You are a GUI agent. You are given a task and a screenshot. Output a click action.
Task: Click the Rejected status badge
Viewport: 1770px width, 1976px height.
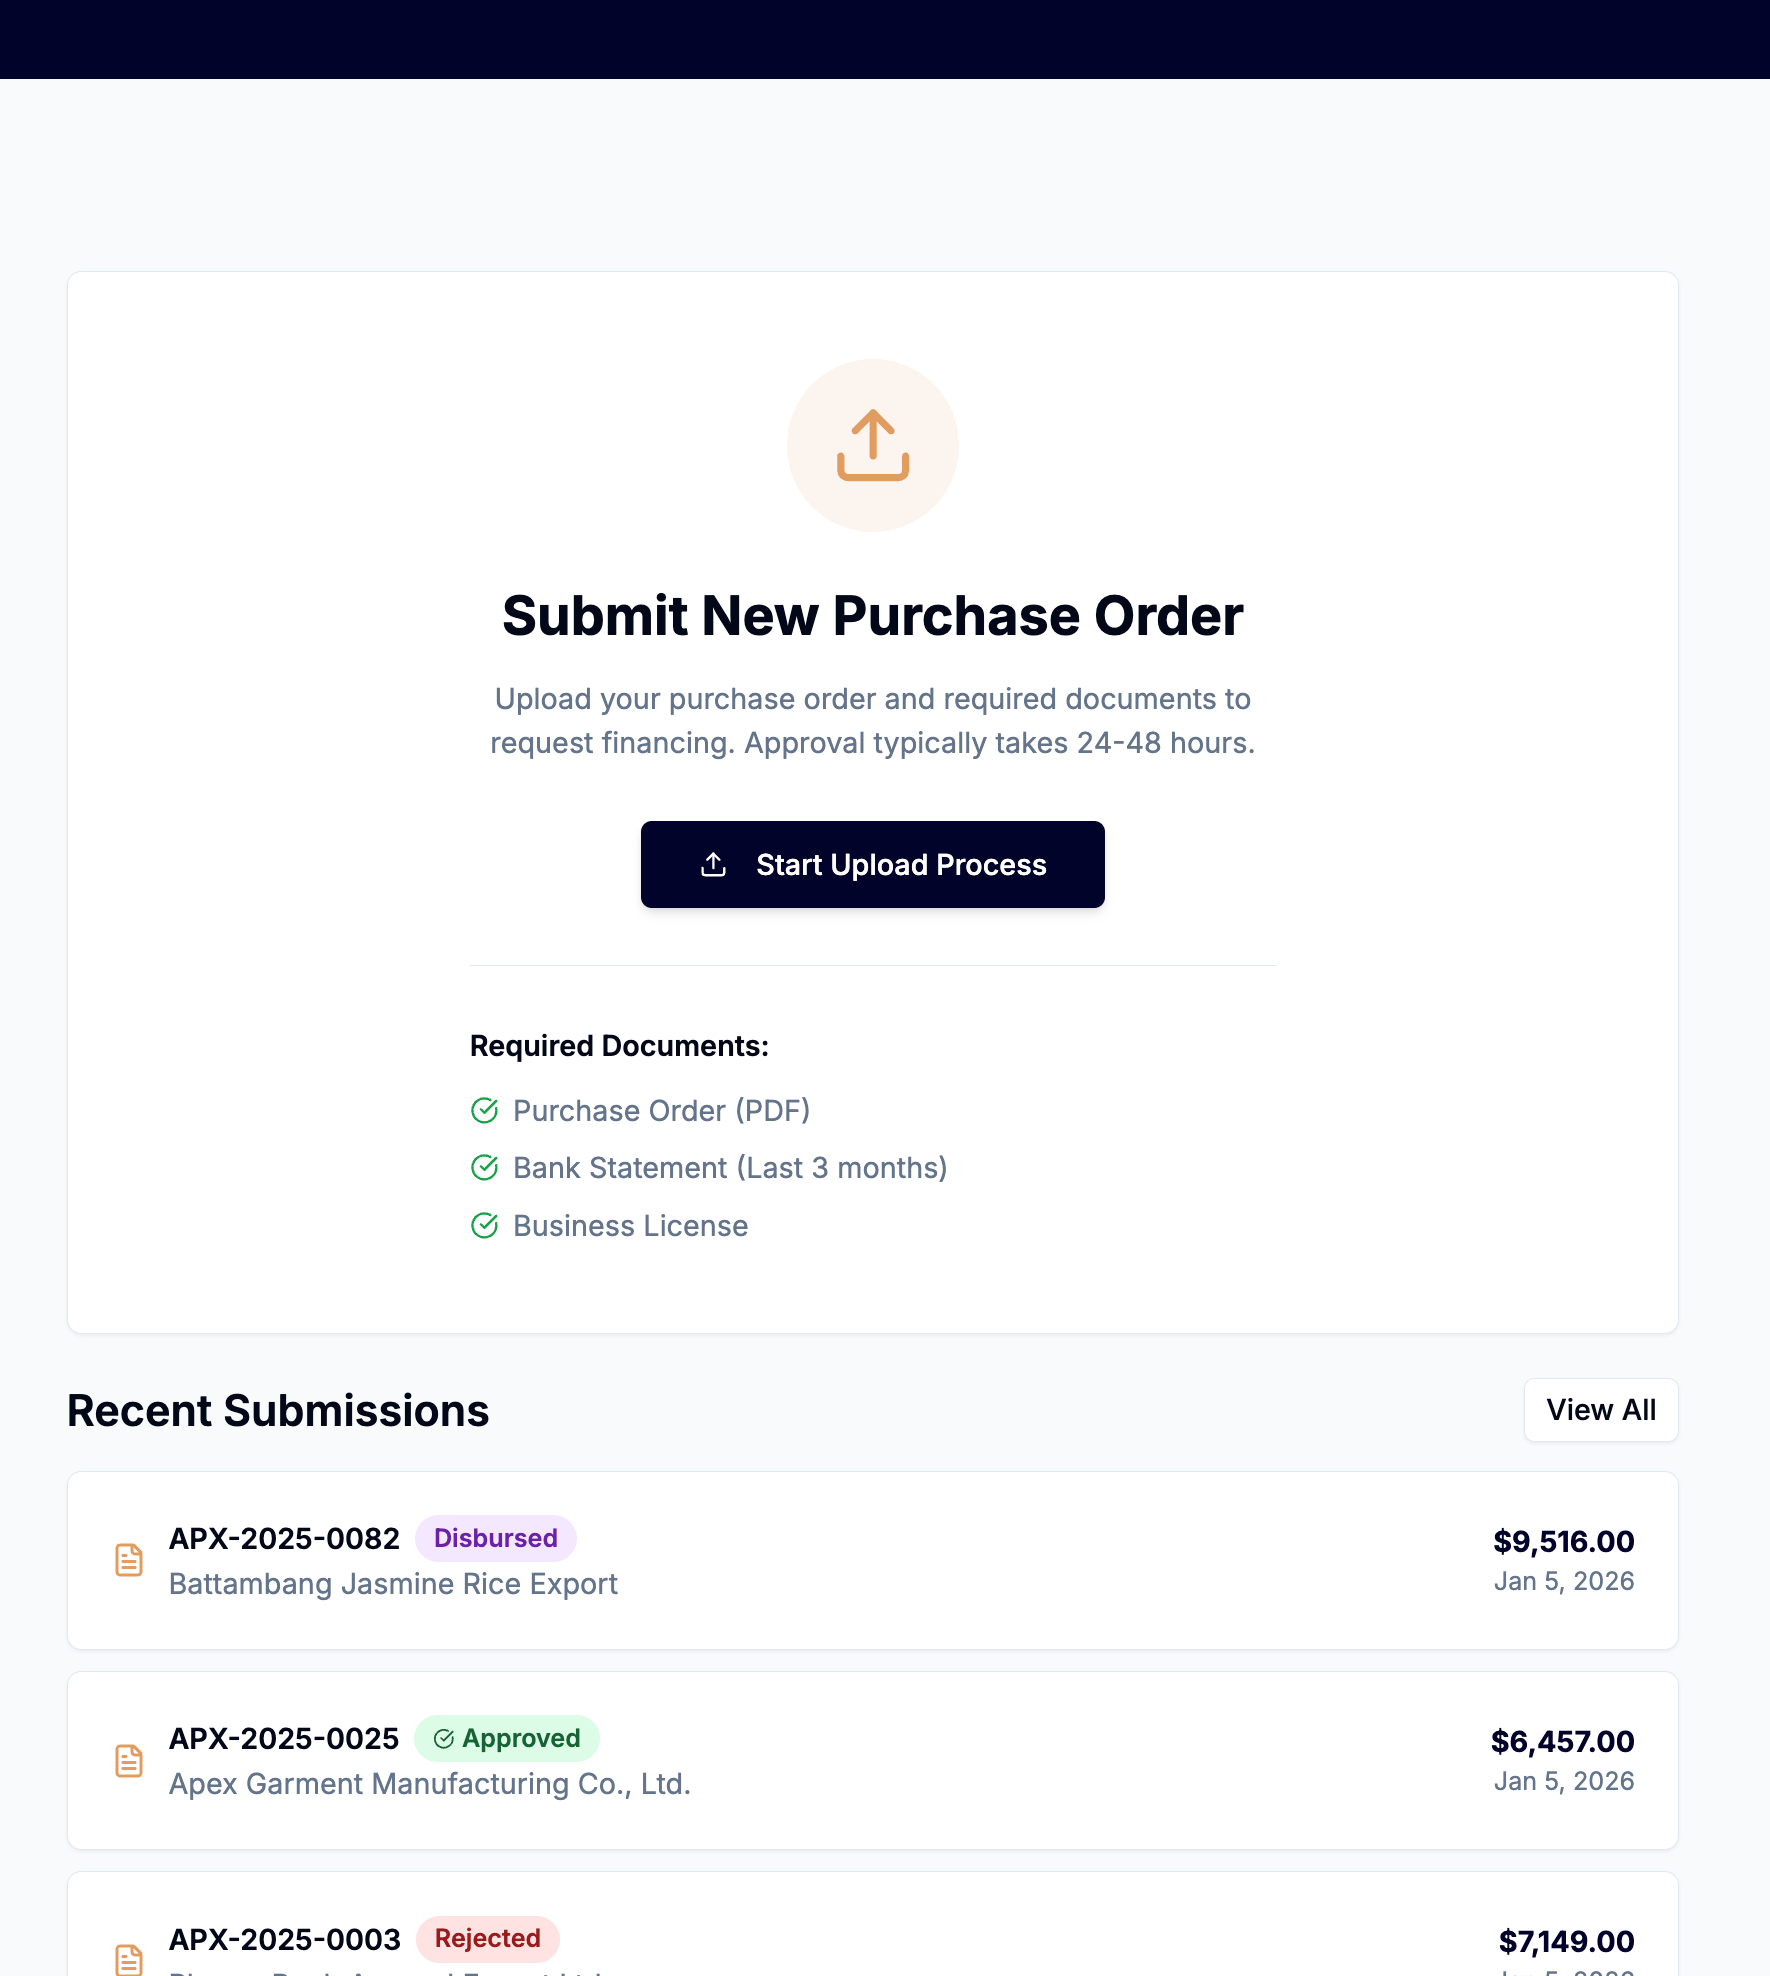tap(487, 1939)
